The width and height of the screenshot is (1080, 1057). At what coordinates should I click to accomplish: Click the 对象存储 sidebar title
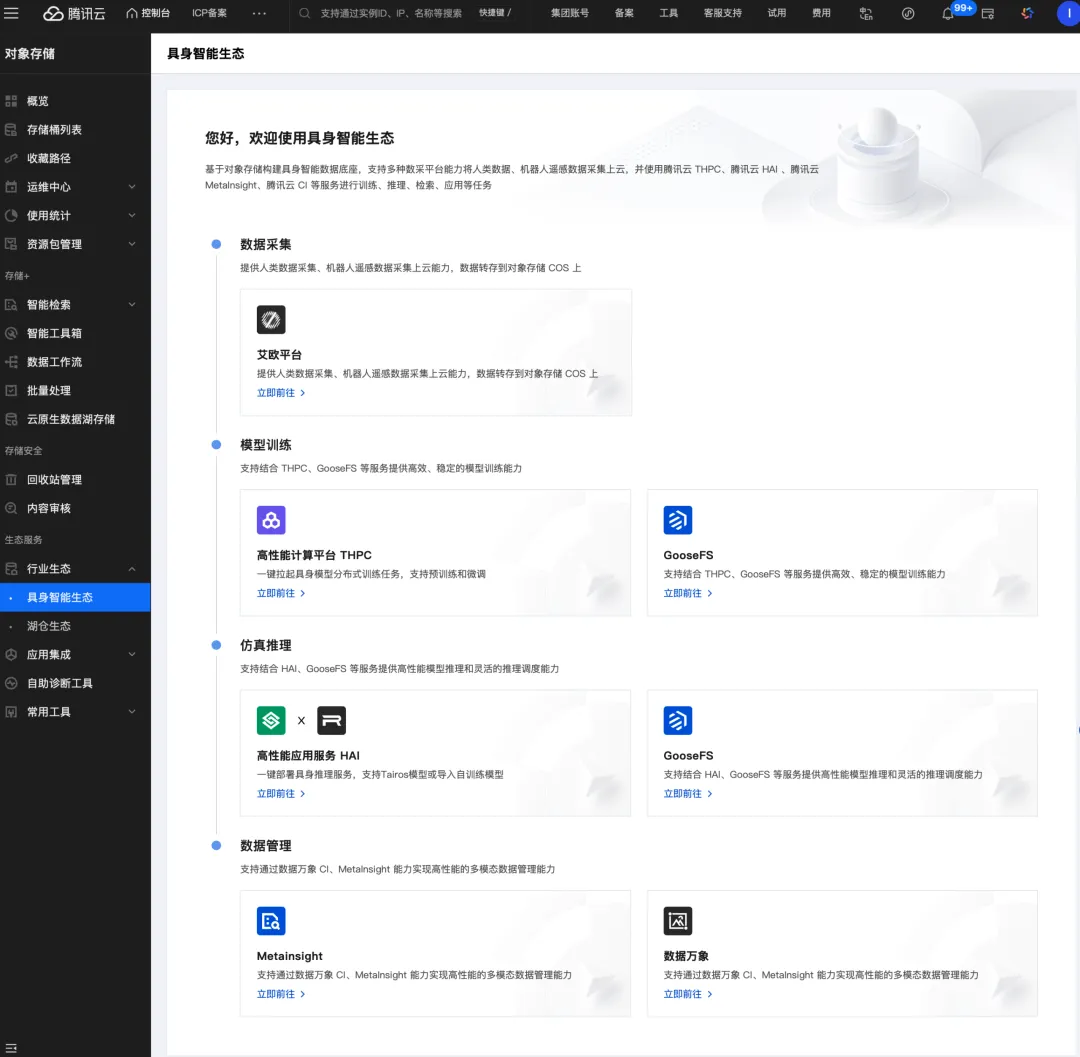(30, 54)
